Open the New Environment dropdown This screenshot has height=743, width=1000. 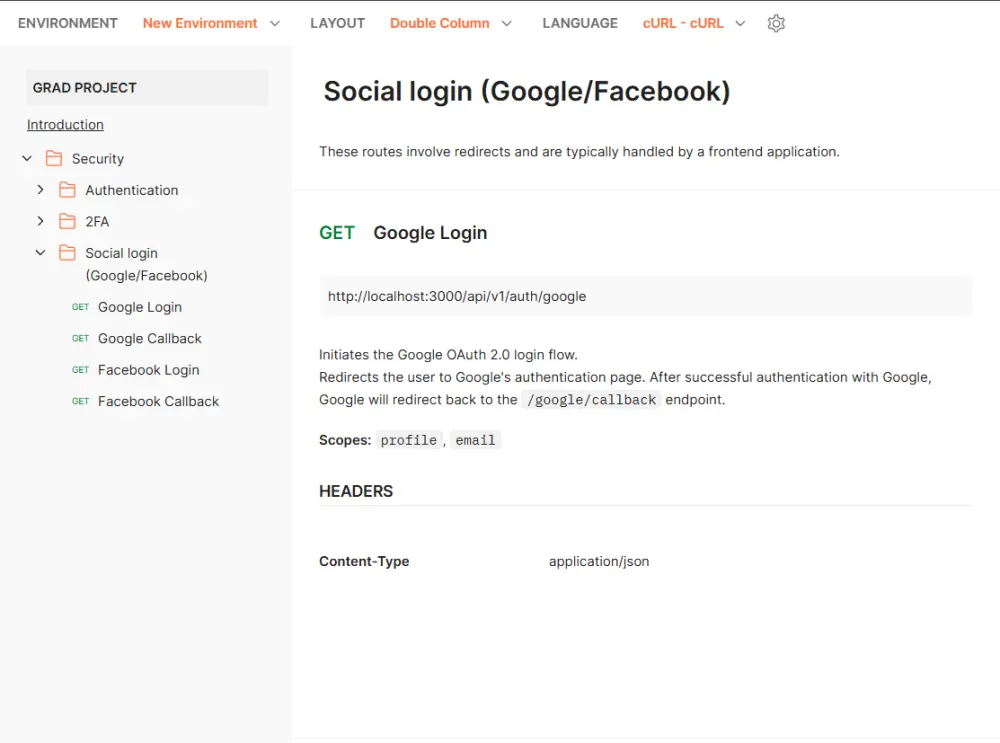tap(211, 23)
